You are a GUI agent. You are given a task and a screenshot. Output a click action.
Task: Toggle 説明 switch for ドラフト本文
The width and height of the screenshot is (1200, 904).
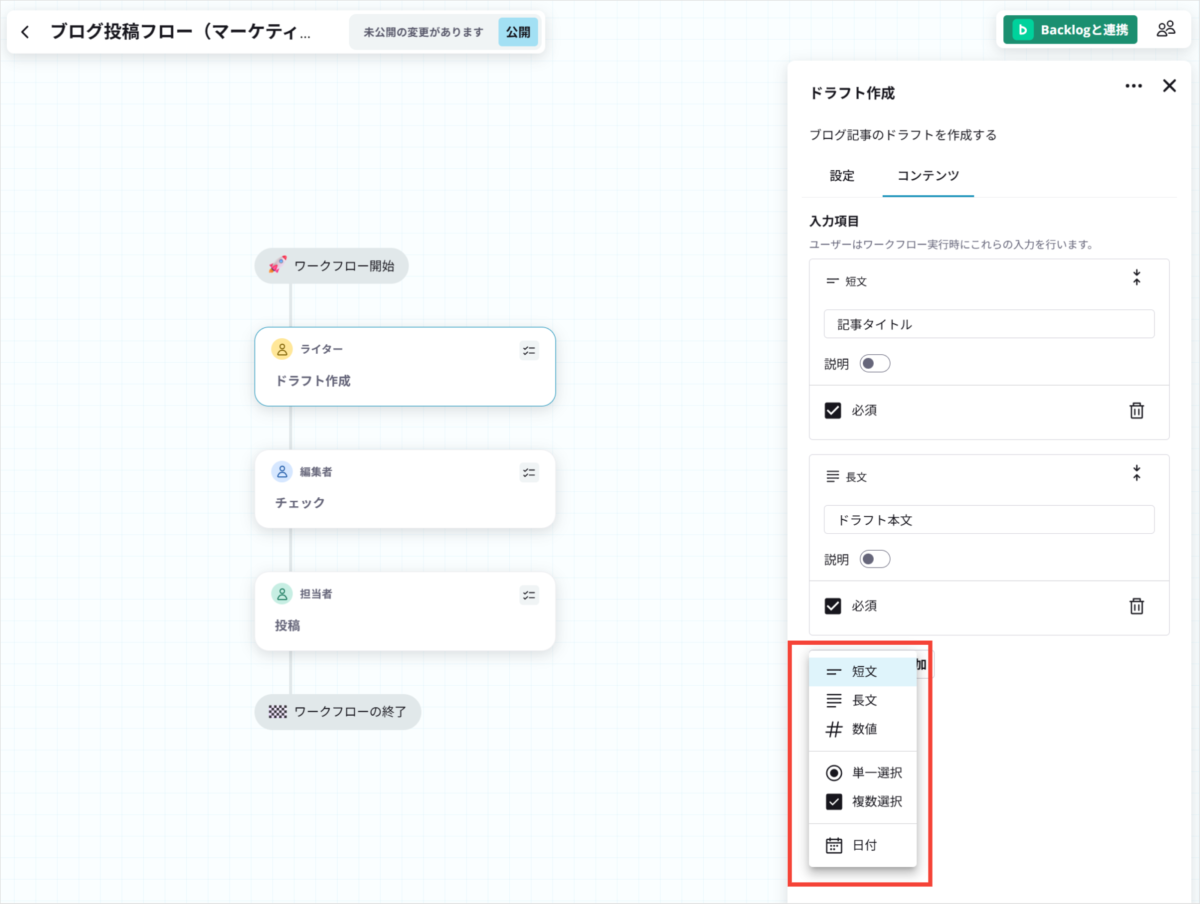pyautogui.click(x=874, y=559)
